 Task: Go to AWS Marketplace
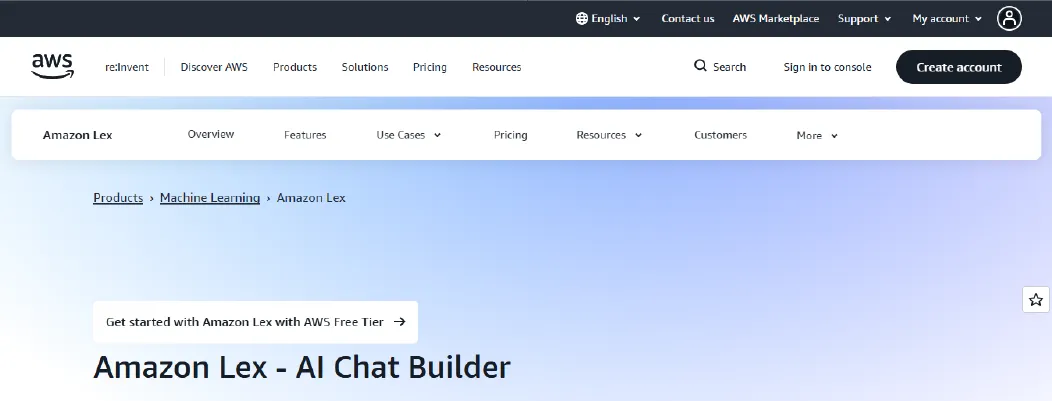pos(776,19)
